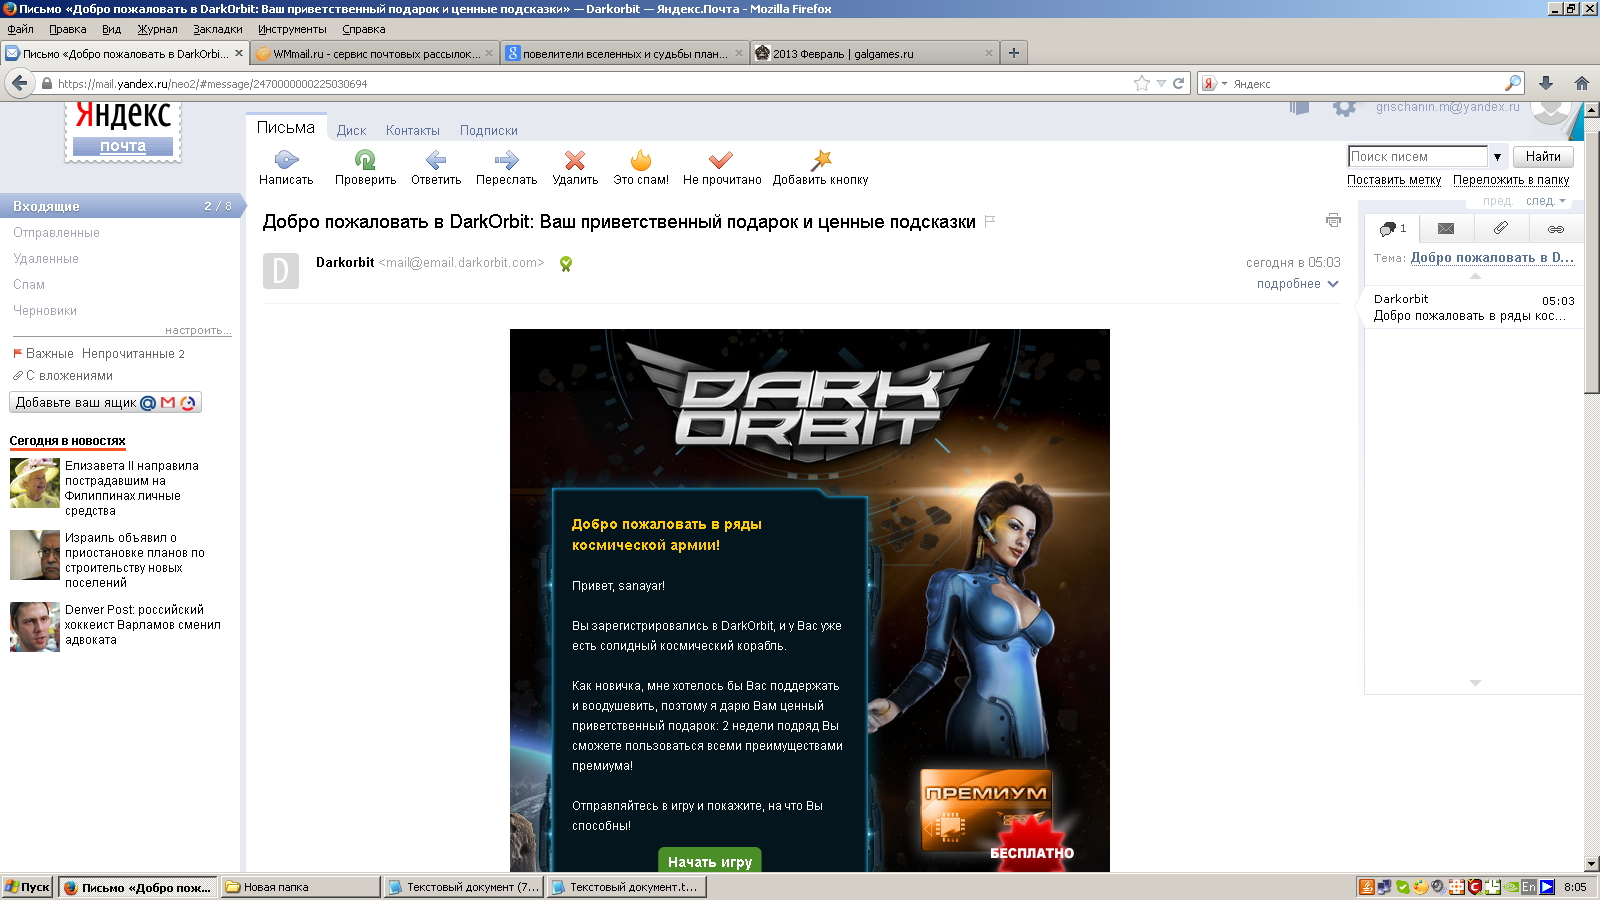Image resolution: width=1600 pixels, height=900 pixels.
Task: Switch to the Контакты tab
Action: 413,131
